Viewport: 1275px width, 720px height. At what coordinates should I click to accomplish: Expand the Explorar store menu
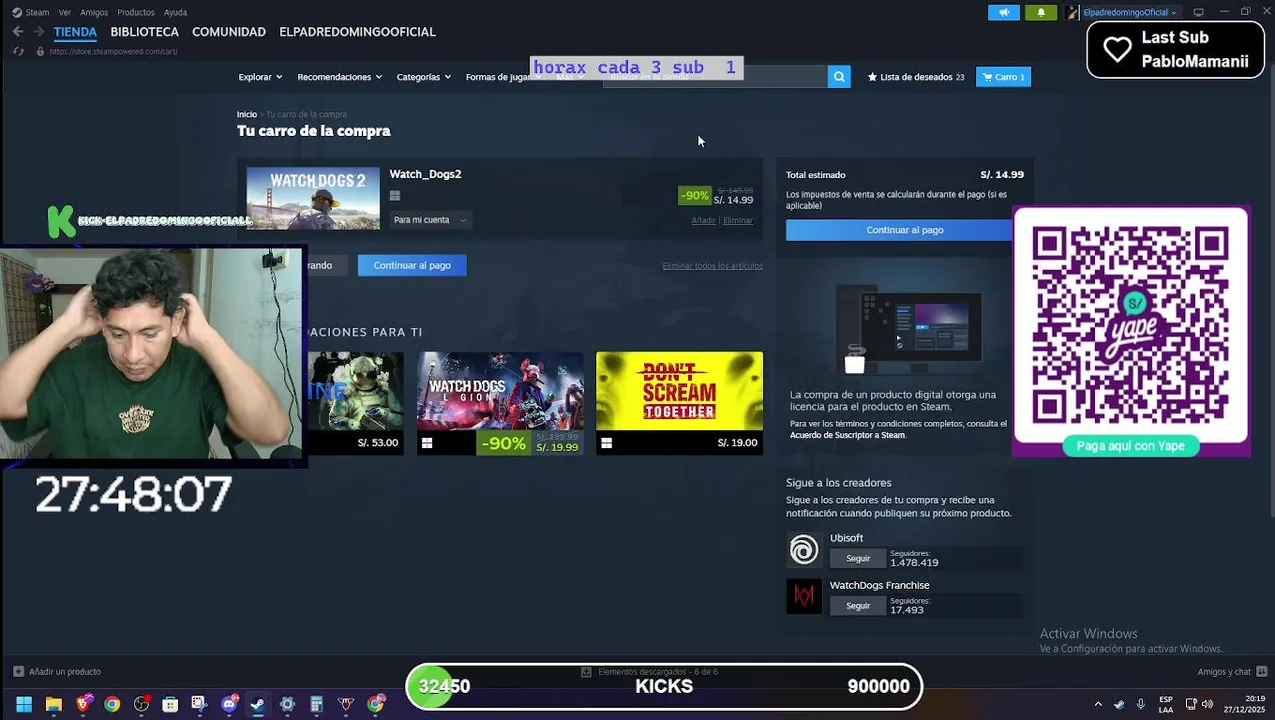point(260,77)
